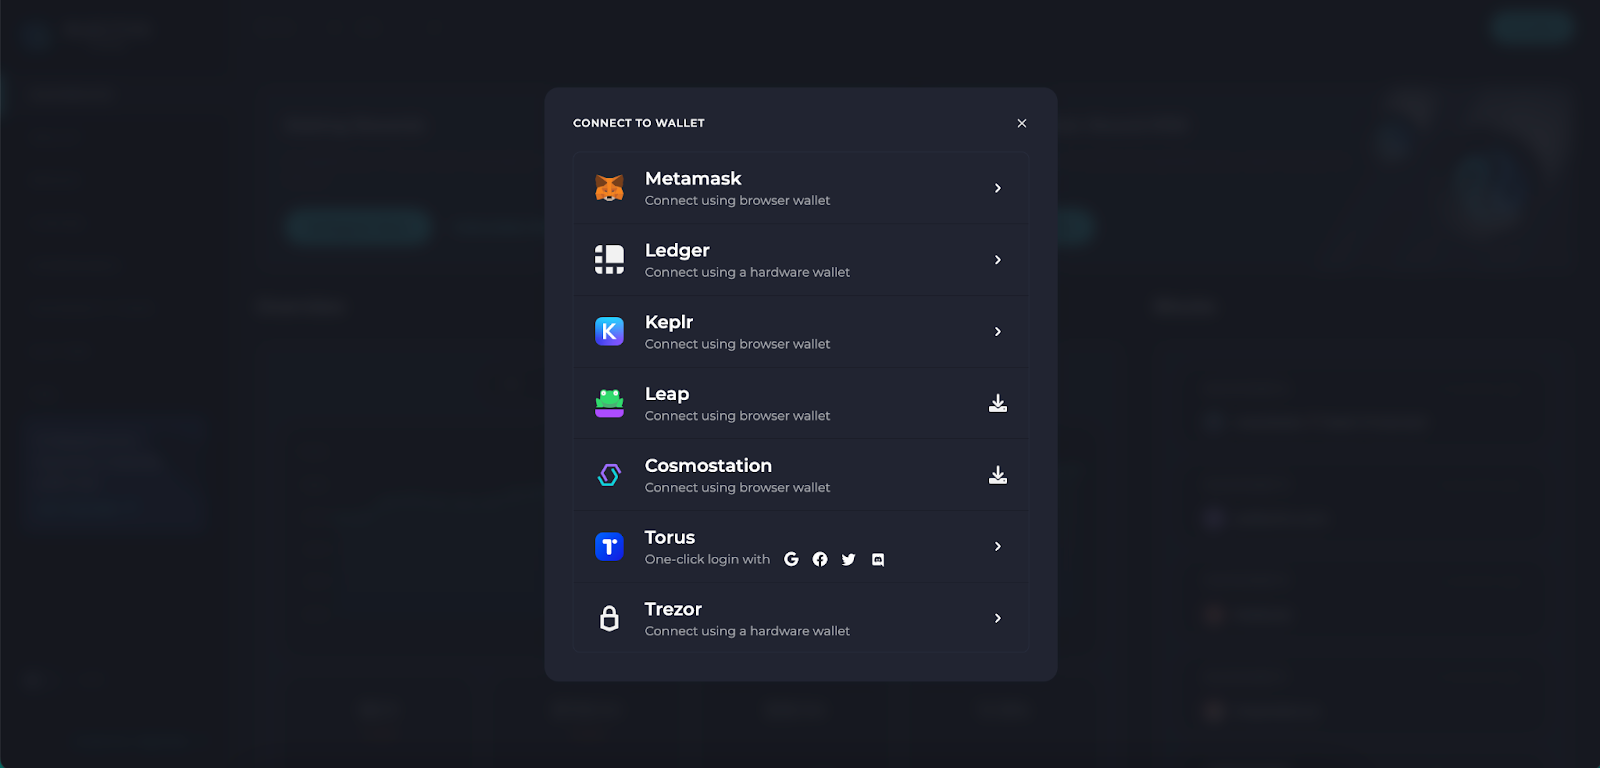Click the Twitter icon under Torus
This screenshot has height=768, width=1600.
[x=848, y=560]
